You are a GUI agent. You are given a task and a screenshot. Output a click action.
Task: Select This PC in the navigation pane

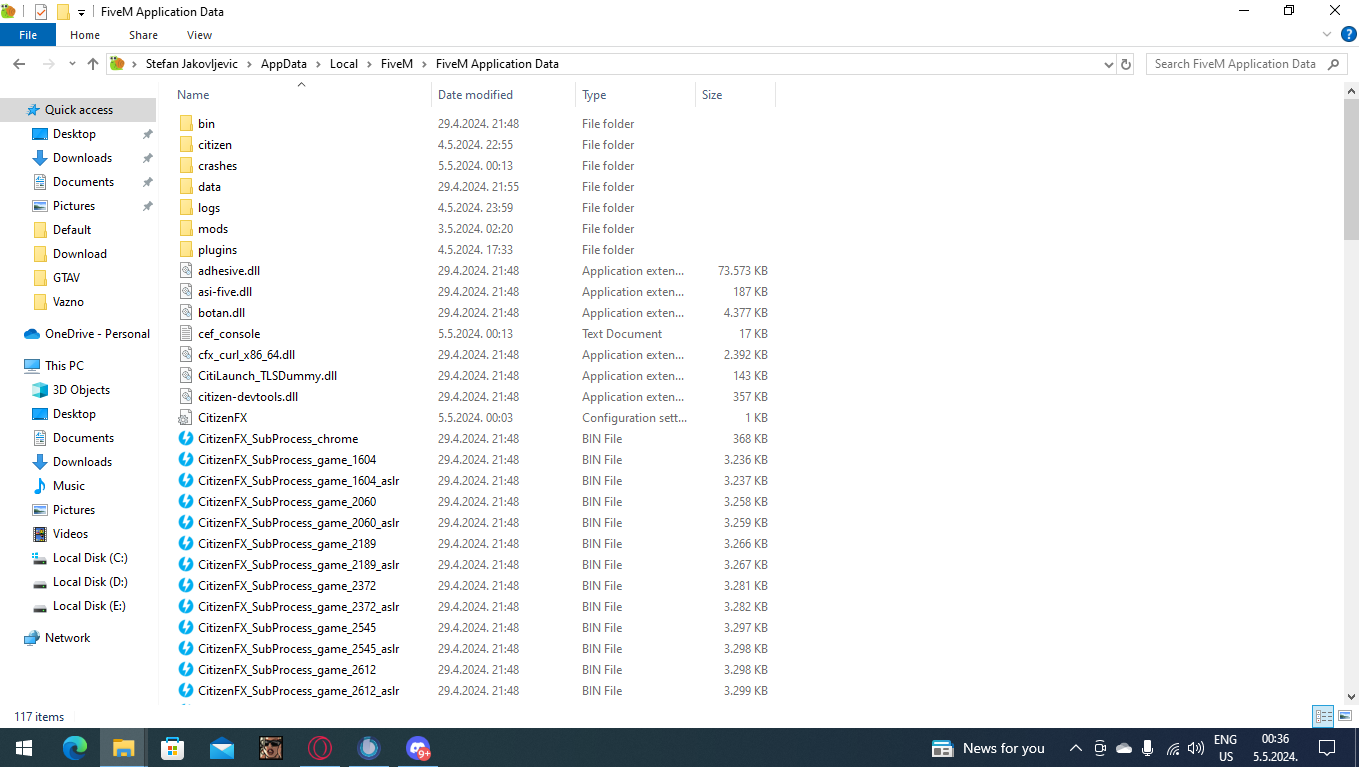pyautogui.click(x=64, y=366)
